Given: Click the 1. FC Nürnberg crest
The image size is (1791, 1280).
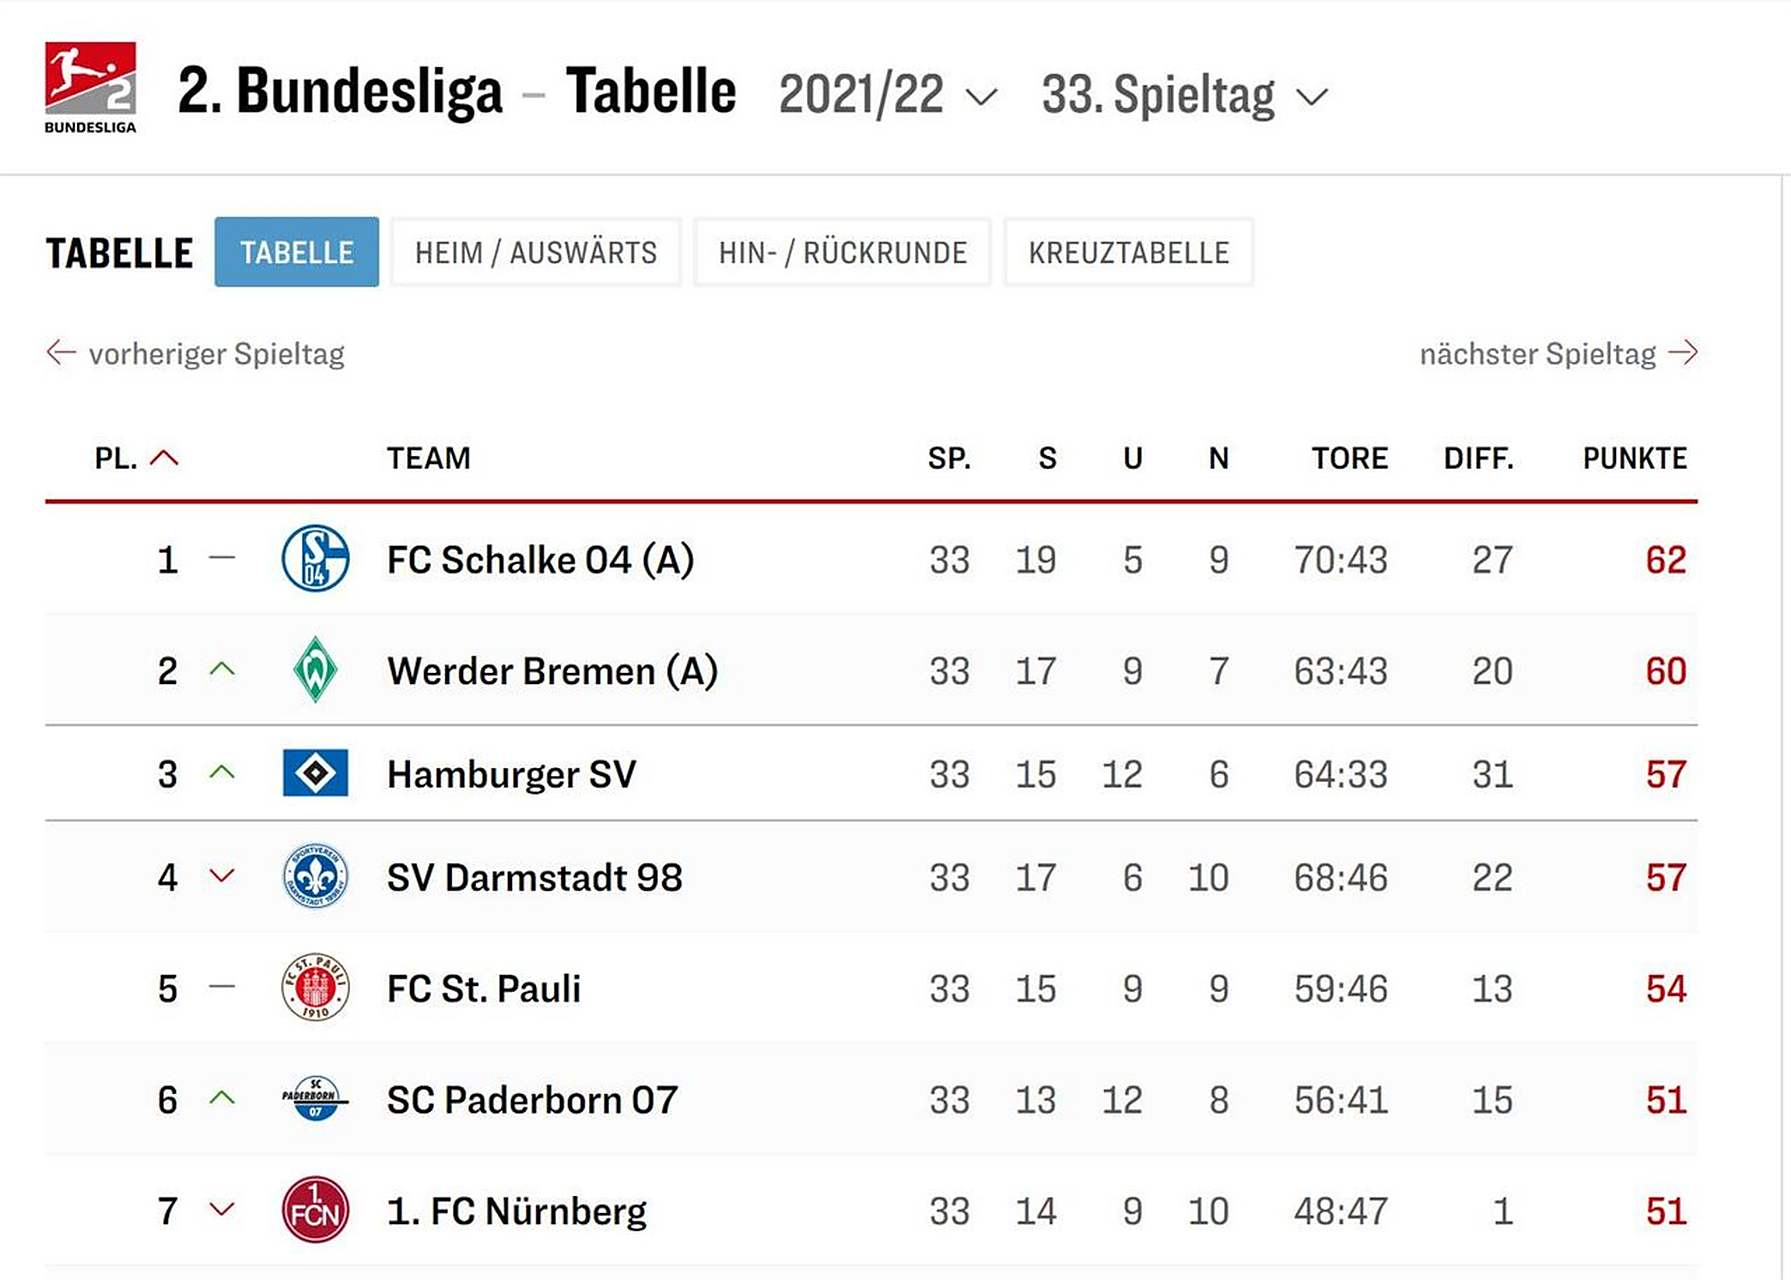Looking at the screenshot, I should 315,1210.
